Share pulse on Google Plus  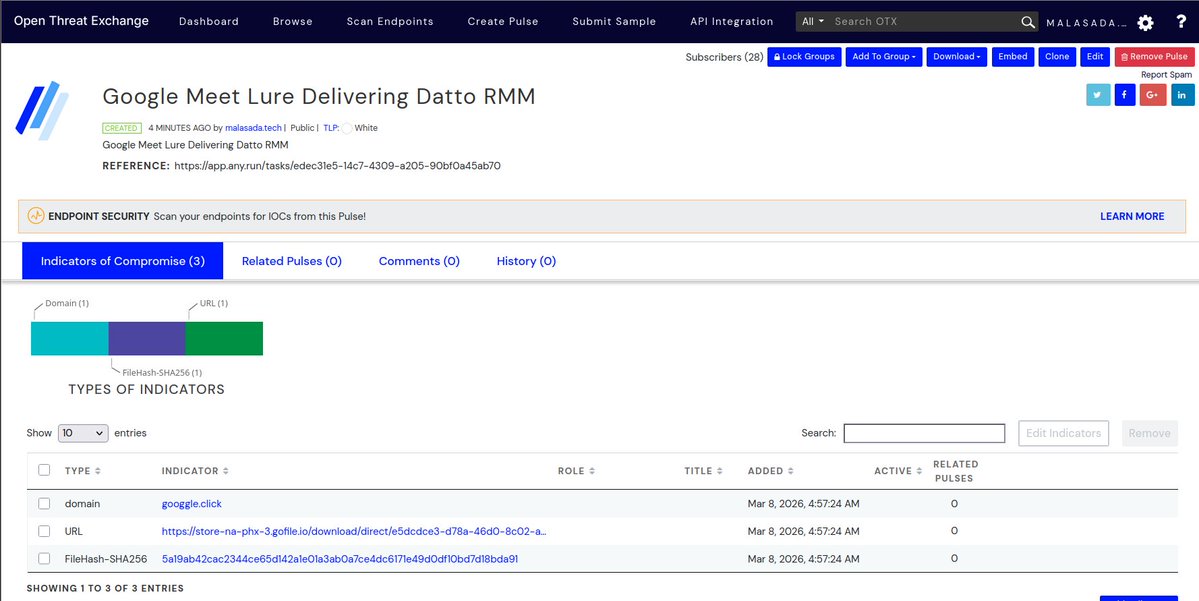(x=1153, y=95)
